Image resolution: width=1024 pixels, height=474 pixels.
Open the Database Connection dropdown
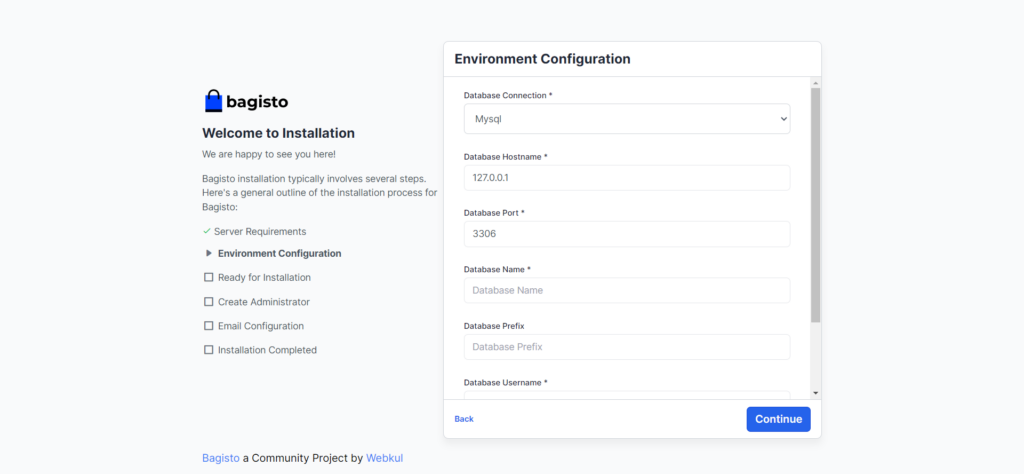coord(626,119)
